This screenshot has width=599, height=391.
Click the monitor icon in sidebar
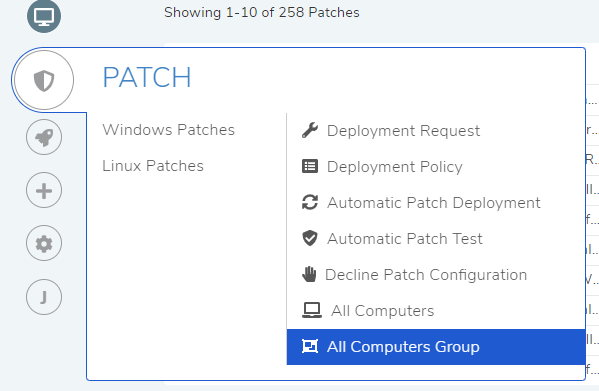click(44, 16)
